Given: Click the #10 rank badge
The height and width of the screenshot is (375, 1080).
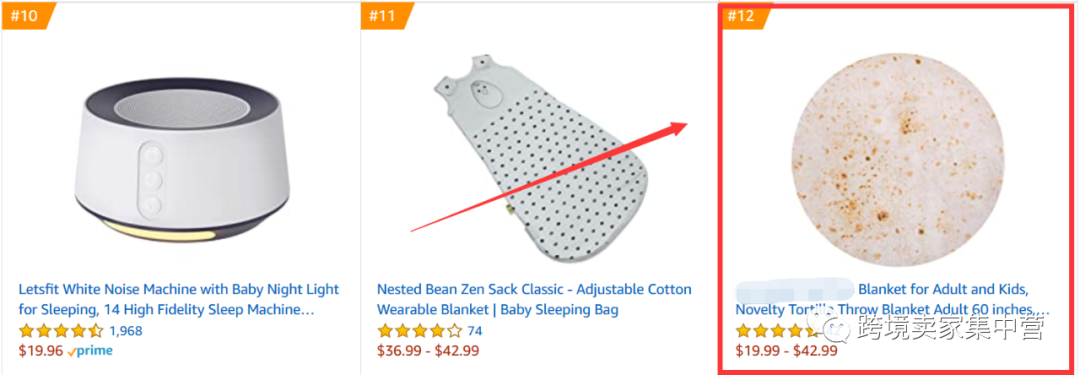Looking at the screenshot, I should pos(28,16).
